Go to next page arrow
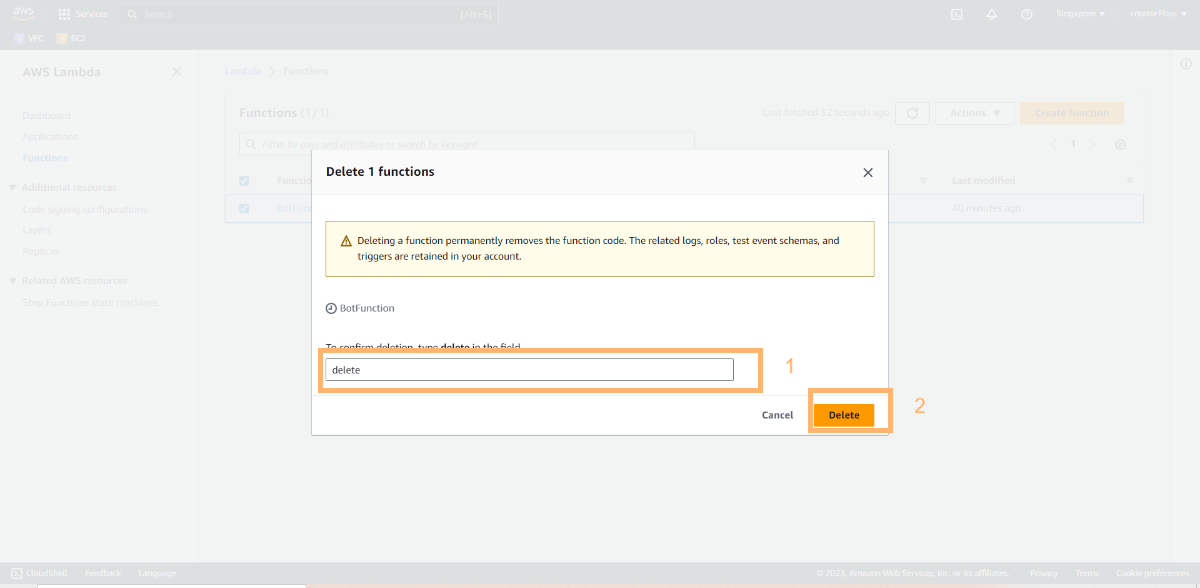The width and height of the screenshot is (1200, 588). click(1092, 144)
